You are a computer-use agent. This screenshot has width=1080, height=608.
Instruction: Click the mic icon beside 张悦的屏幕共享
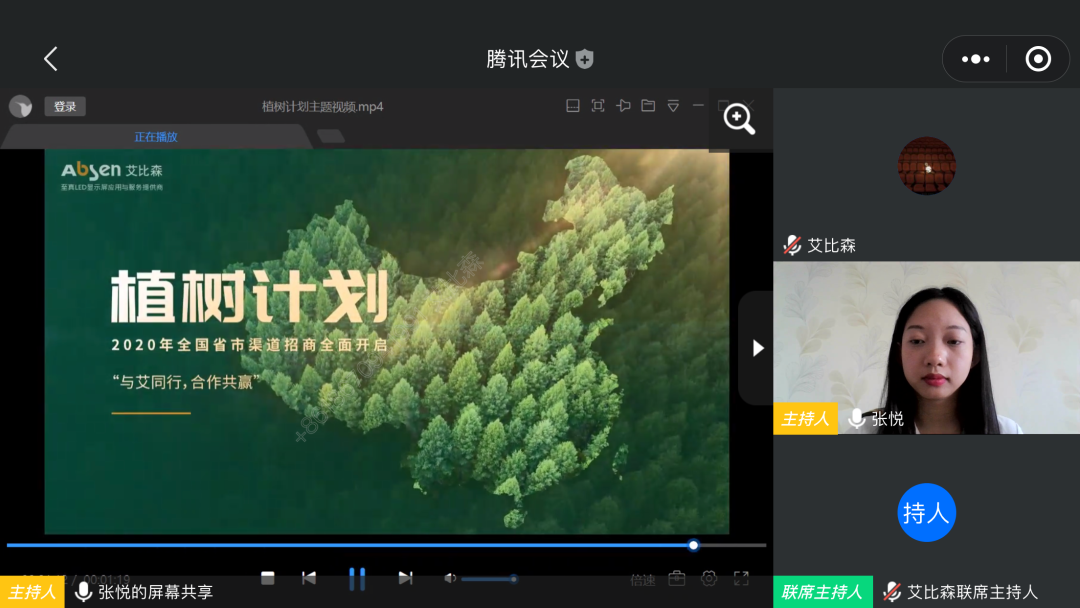(83, 592)
